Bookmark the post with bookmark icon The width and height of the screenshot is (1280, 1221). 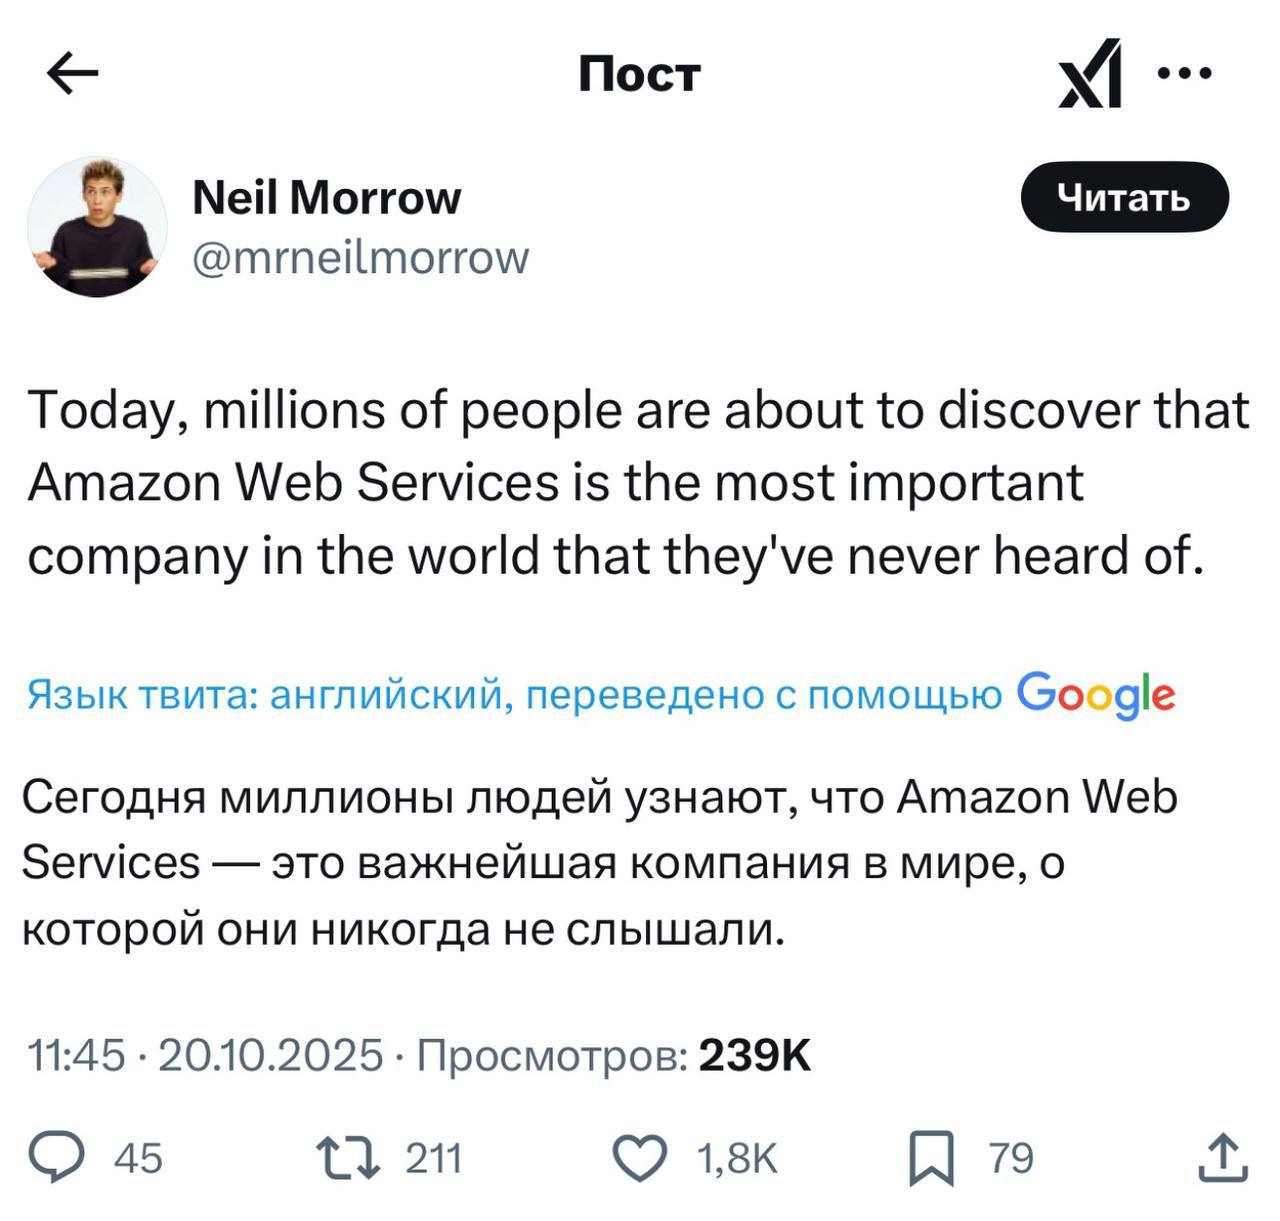tap(930, 1159)
